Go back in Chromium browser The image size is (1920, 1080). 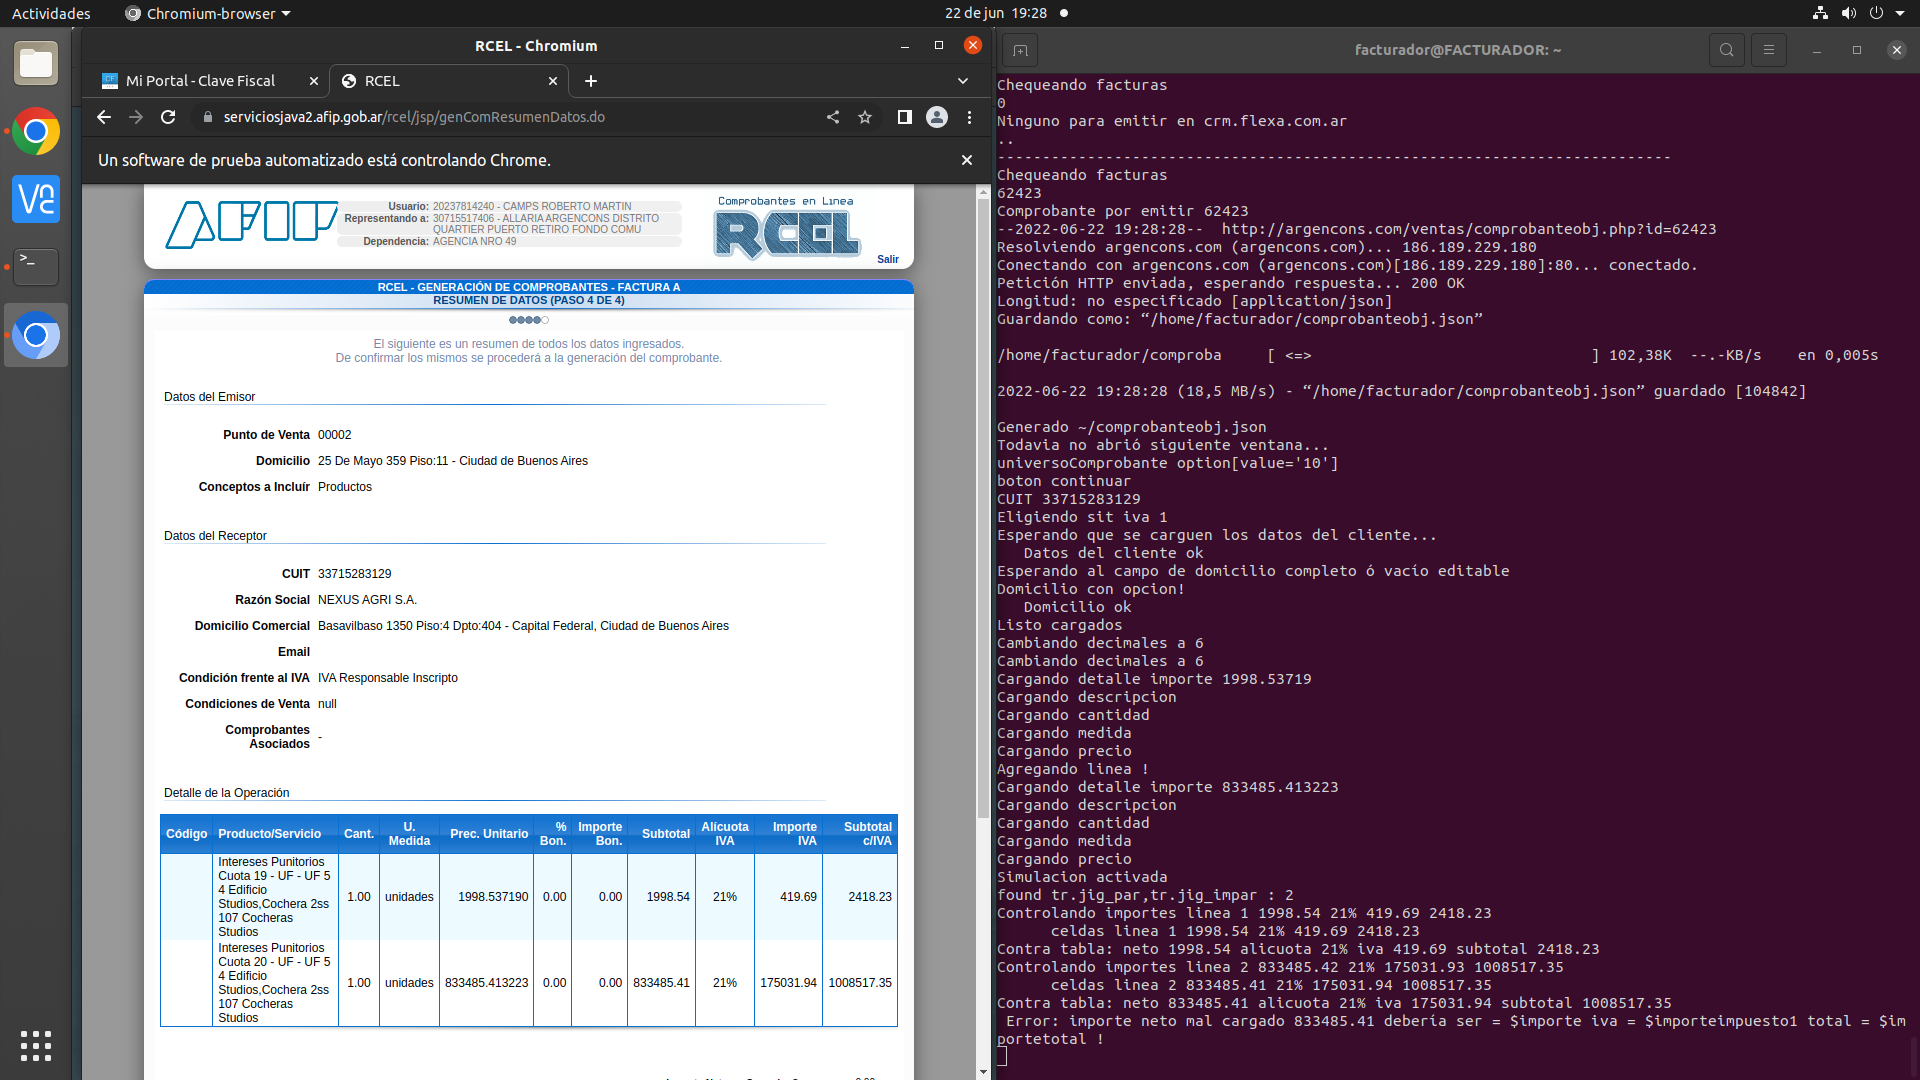(x=104, y=117)
